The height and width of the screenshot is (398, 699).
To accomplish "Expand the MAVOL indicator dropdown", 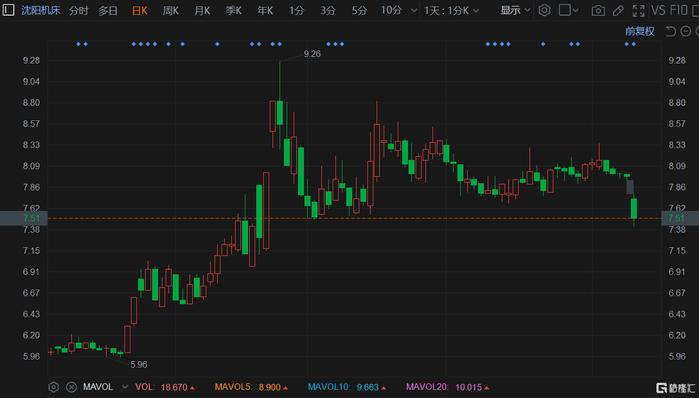I will (x=125, y=387).
